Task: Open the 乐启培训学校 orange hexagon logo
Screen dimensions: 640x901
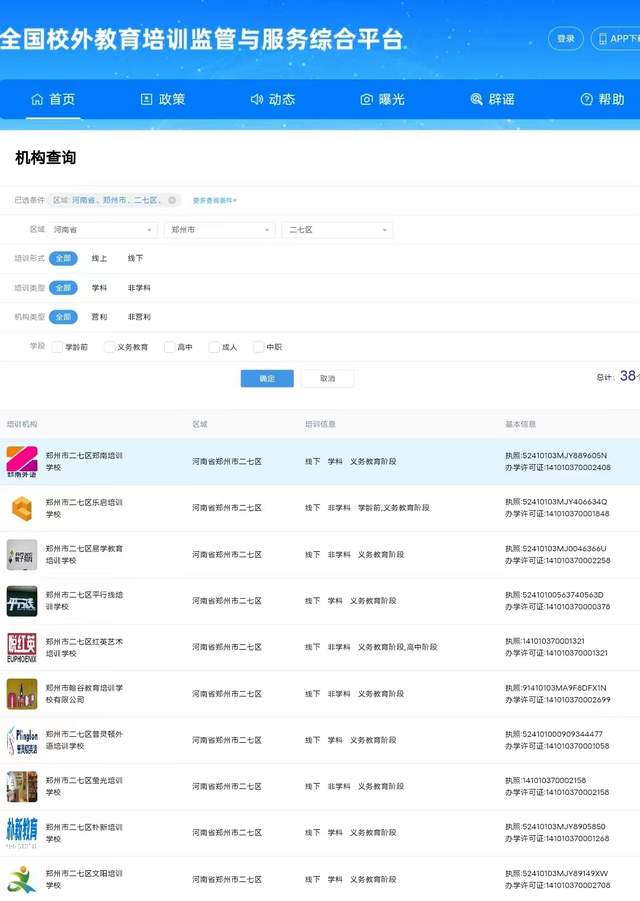Action: 22,508
